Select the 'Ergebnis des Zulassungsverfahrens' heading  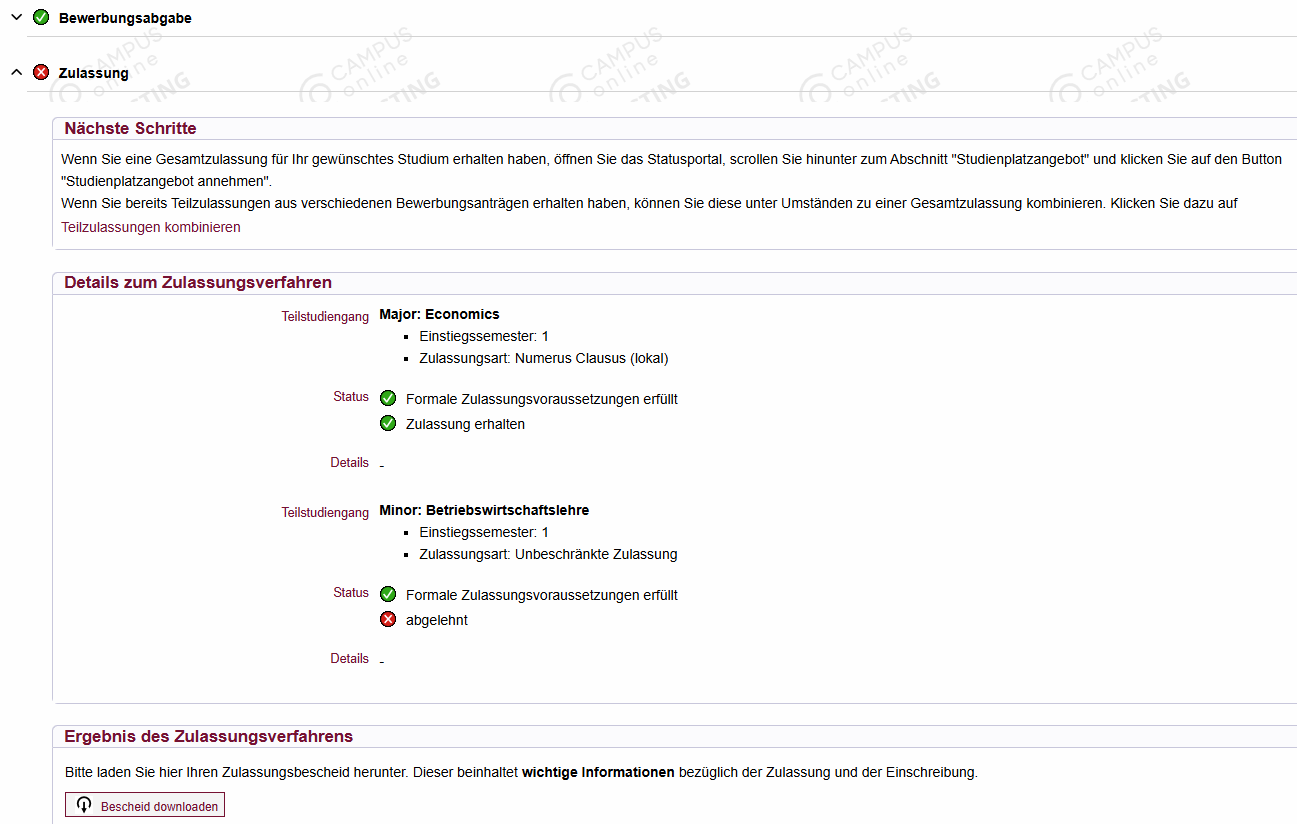pos(208,737)
